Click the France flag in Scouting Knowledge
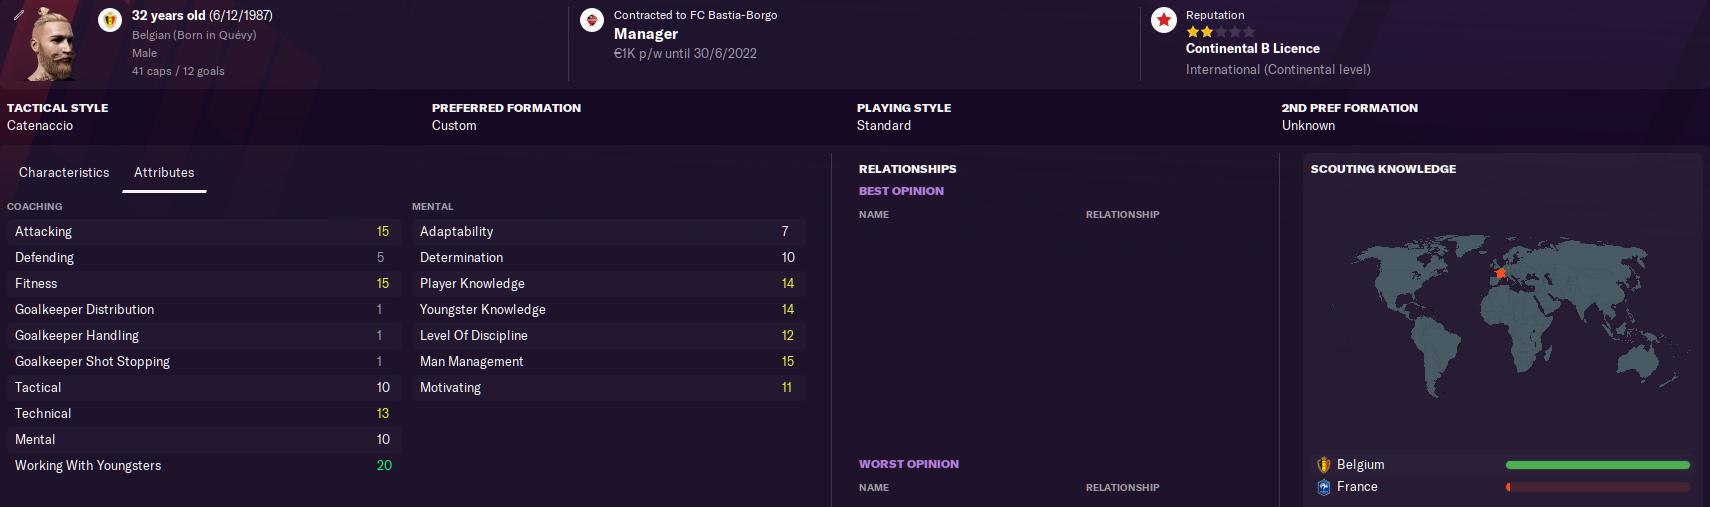The height and width of the screenshot is (507, 1710). click(x=1324, y=487)
